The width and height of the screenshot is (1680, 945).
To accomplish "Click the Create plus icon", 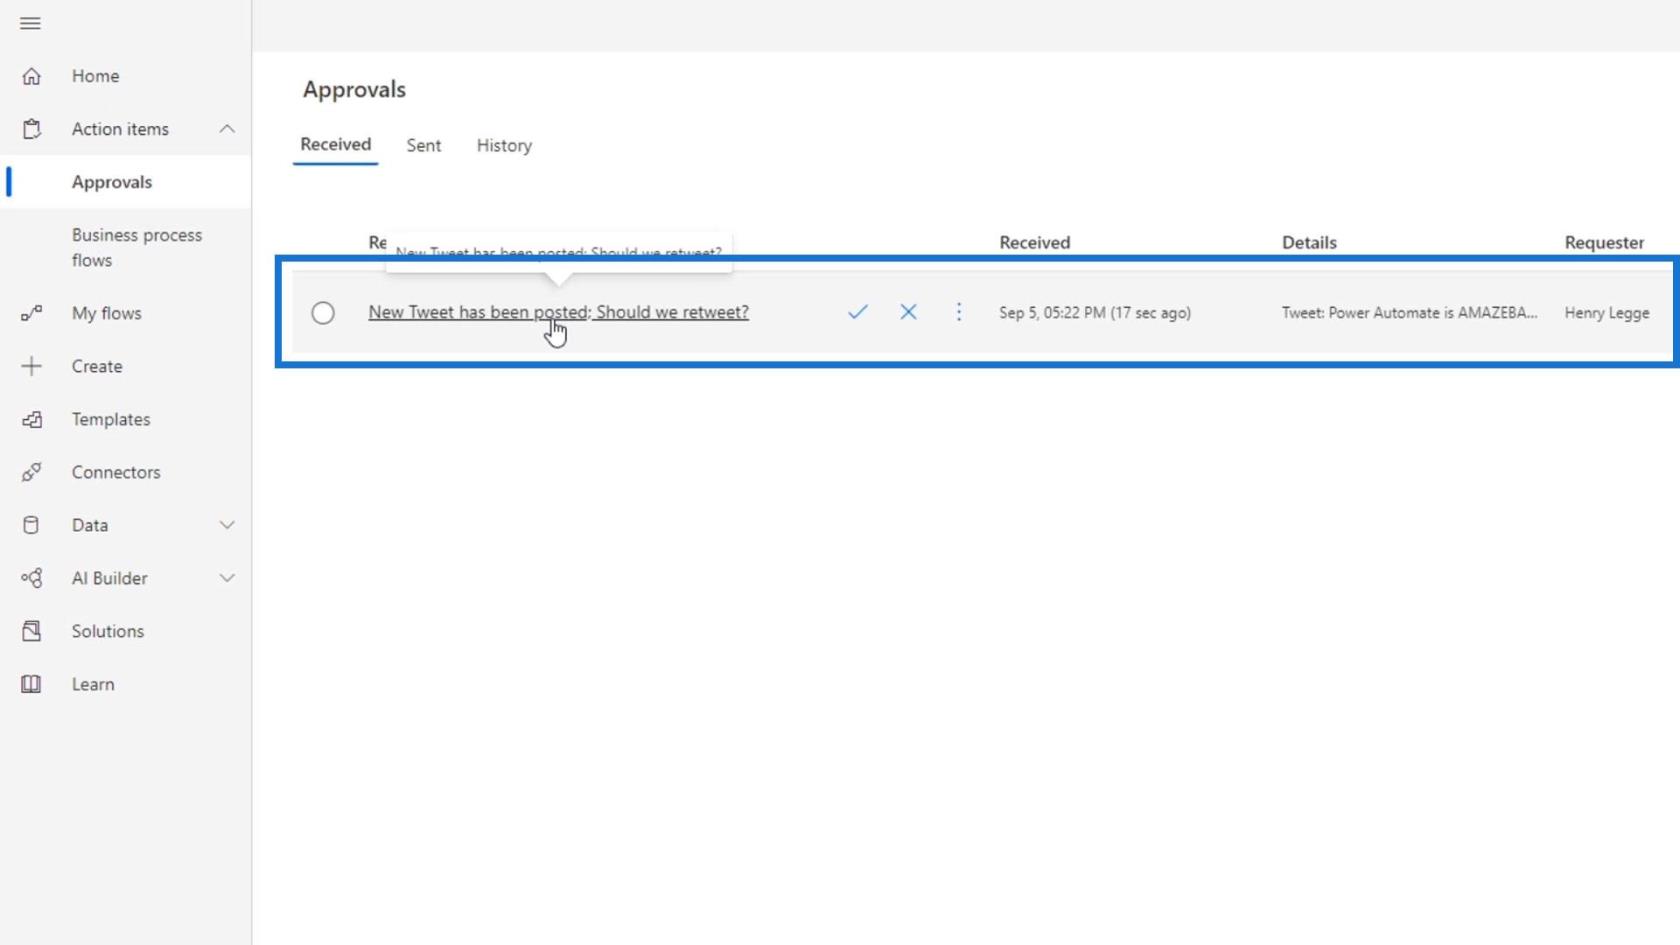I will pyautogui.click(x=31, y=366).
